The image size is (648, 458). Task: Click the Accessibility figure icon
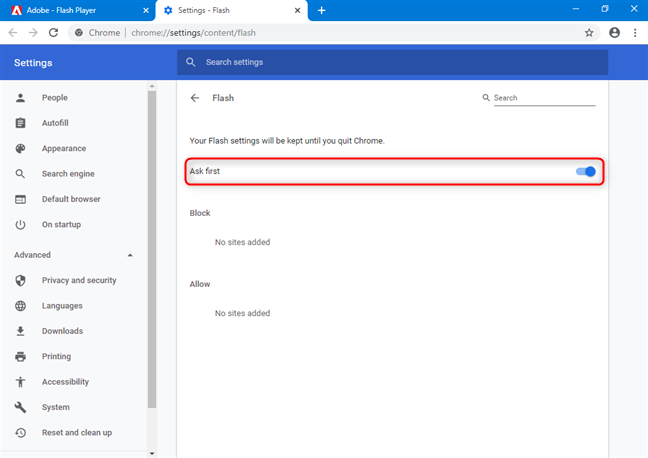pos(20,382)
